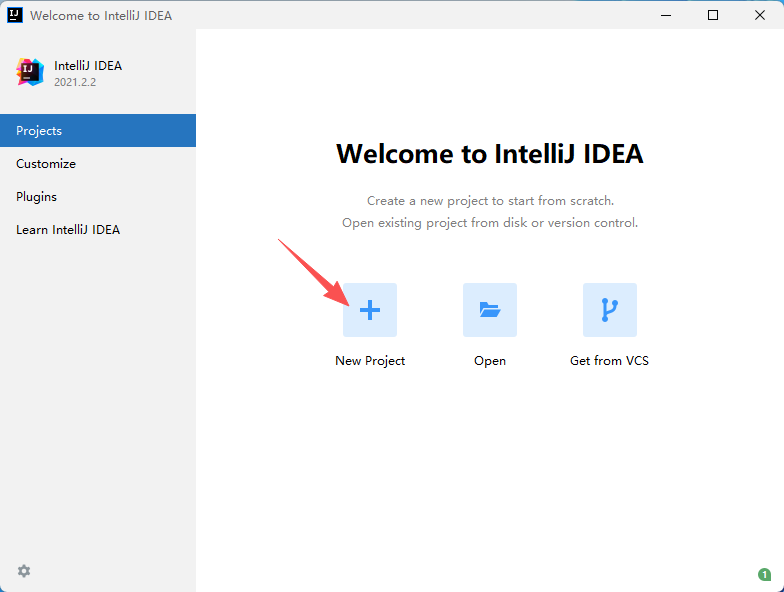Click the Get from VCS branch icon
The height and width of the screenshot is (592, 784).
[610, 310]
